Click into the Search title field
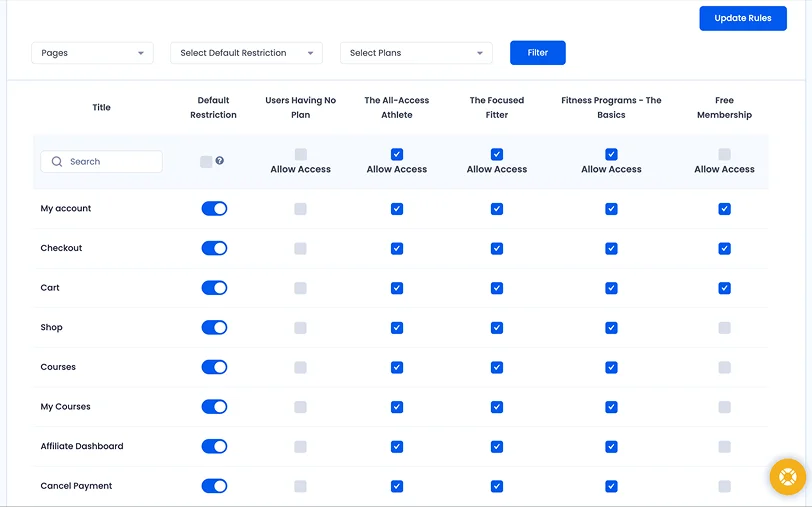The width and height of the screenshot is (812, 507). (x=110, y=162)
